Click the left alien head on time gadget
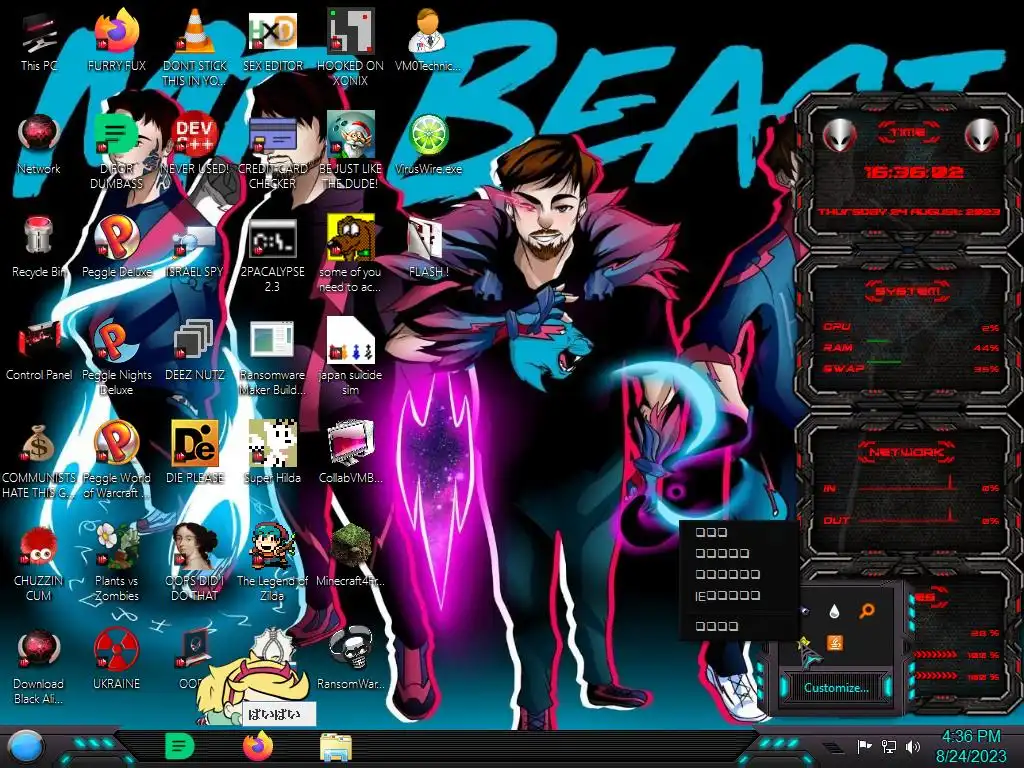 coord(839,136)
